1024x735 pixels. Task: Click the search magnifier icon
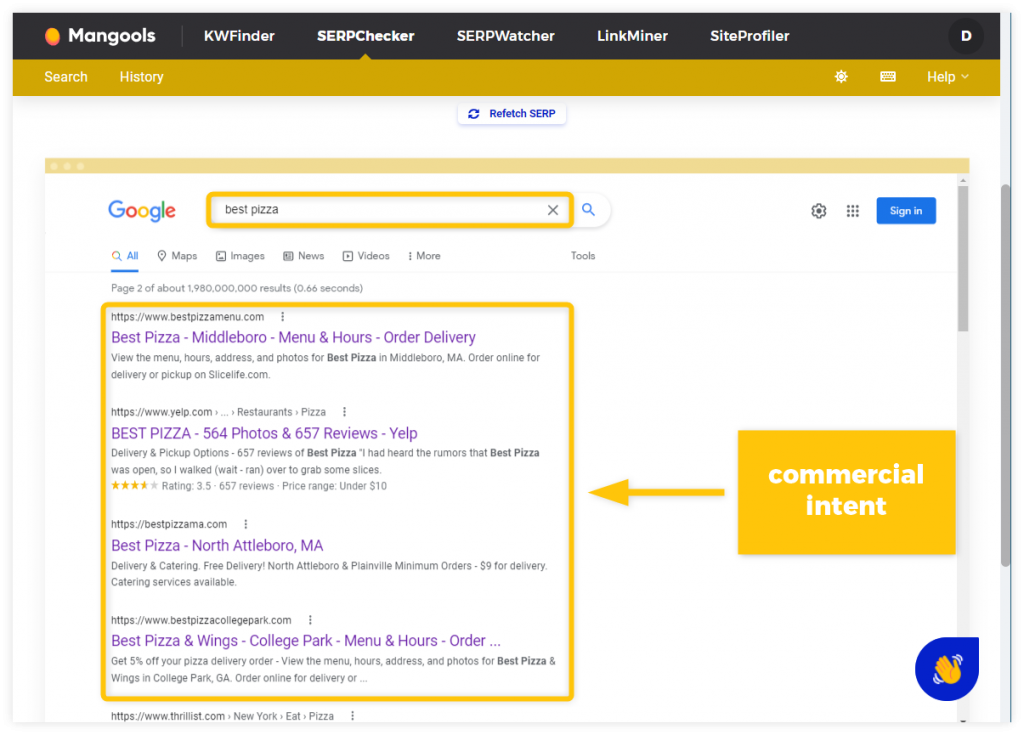coord(588,210)
